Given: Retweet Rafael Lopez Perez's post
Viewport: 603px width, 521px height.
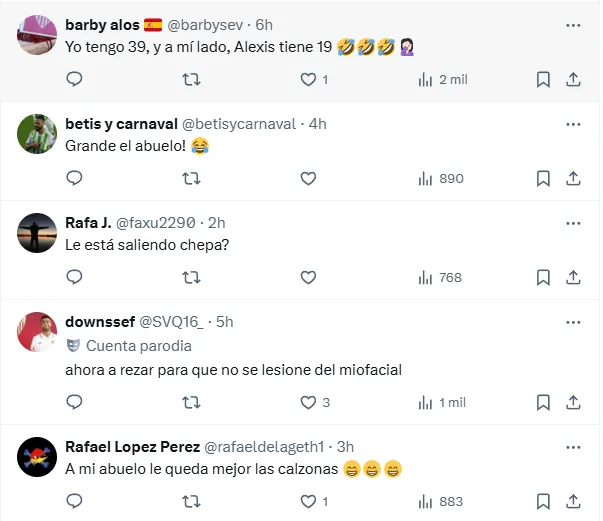Looking at the screenshot, I should pos(191,502).
